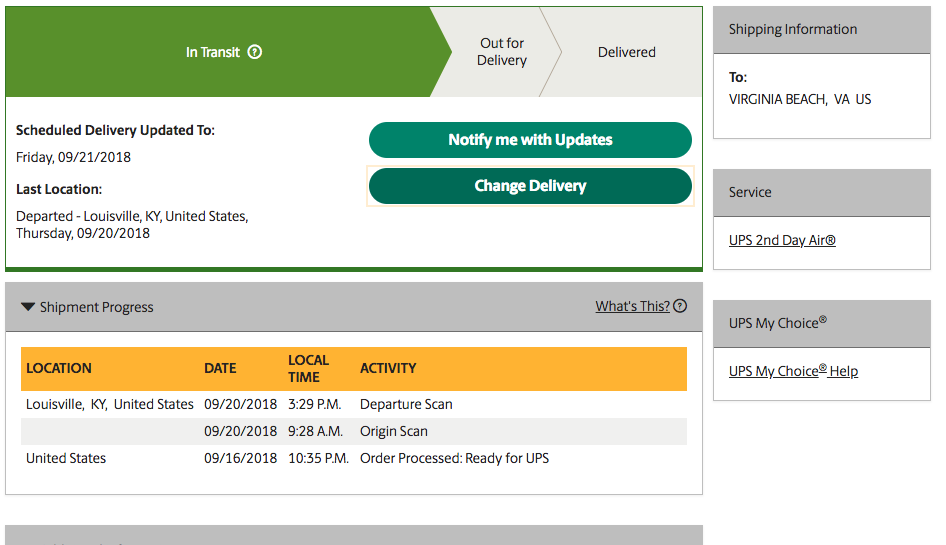946x545 pixels.
Task: Click the LOCAL TIME column header
Action: [x=308, y=368]
